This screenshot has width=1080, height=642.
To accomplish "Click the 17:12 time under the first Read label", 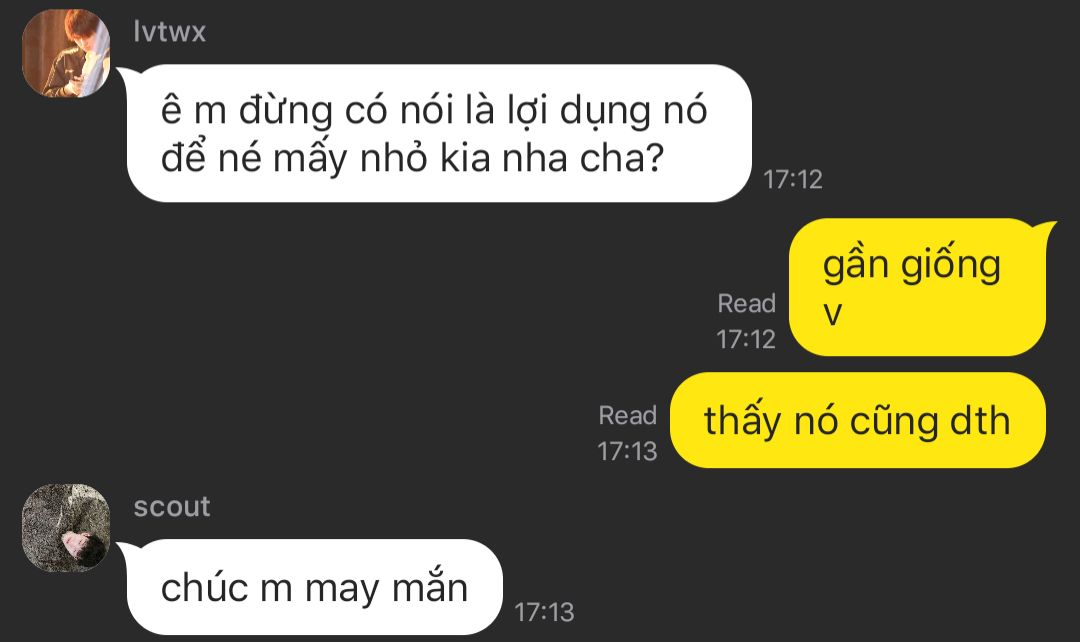I will pos(746,339).
